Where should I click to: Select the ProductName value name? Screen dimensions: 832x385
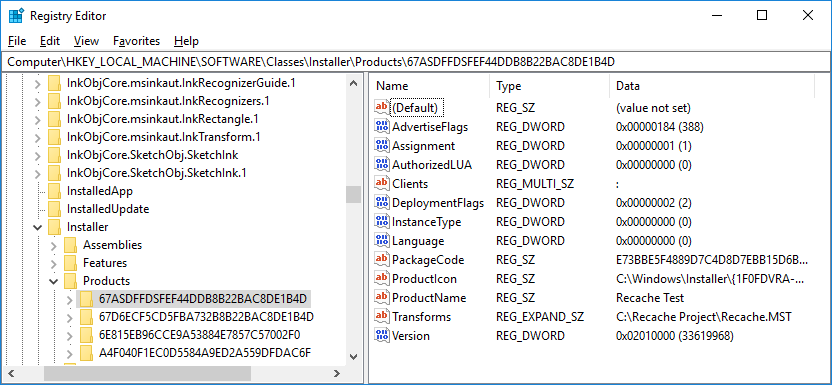tap(429, 298)
